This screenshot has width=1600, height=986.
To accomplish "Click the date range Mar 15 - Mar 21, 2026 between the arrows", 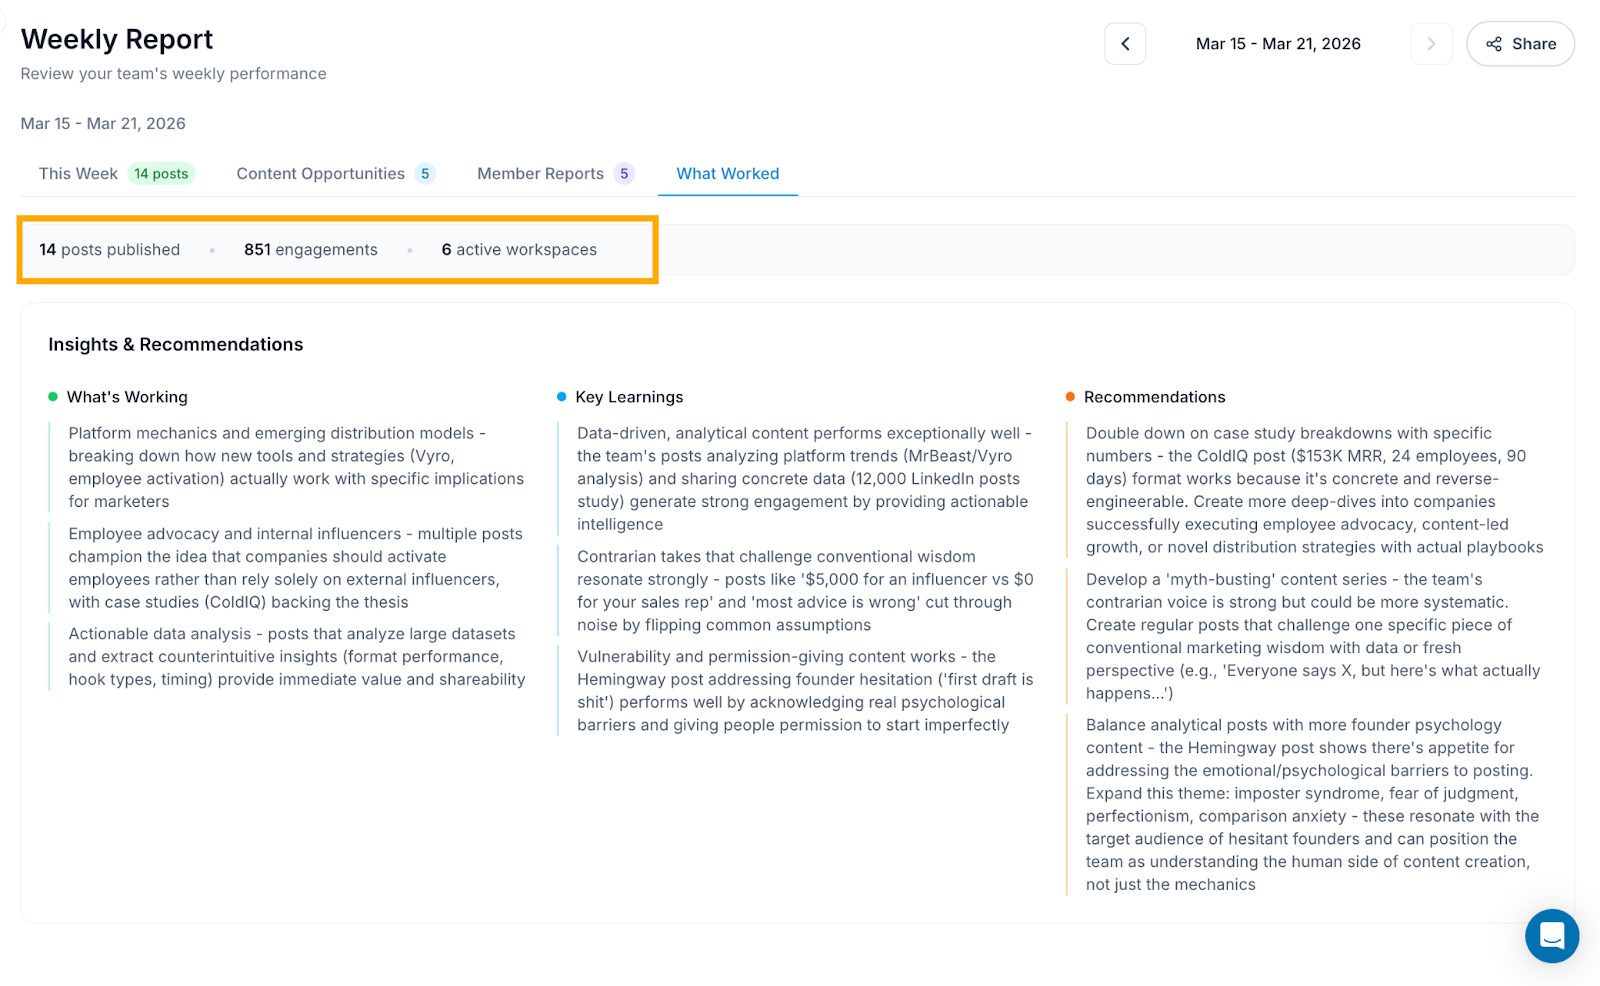I will coord(1278,44).
